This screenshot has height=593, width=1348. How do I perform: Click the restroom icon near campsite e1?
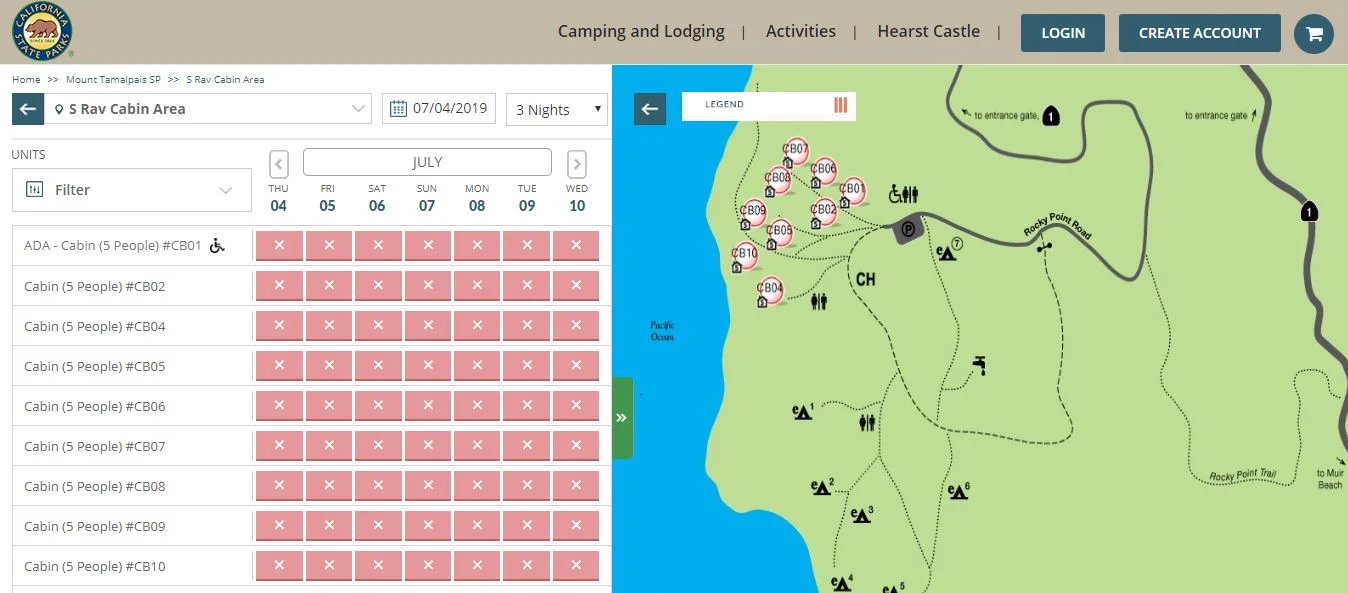867,423
